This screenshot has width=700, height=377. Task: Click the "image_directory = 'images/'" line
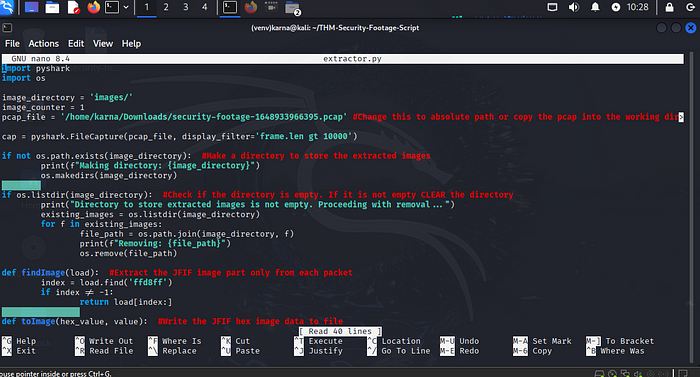coord(67,97)
